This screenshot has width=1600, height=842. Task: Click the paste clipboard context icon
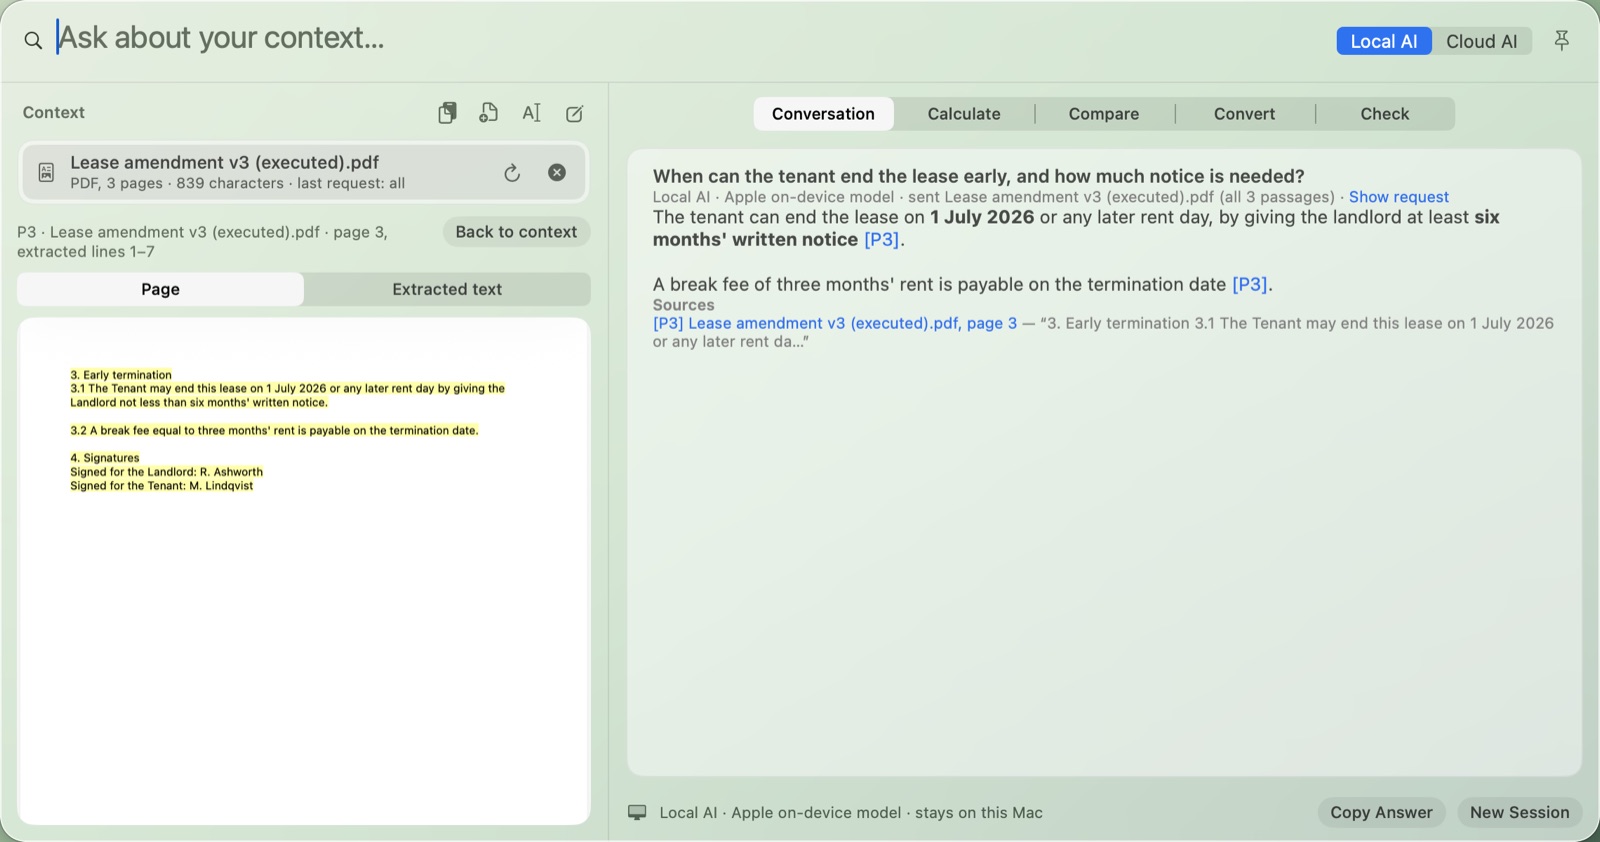[447, 113]
